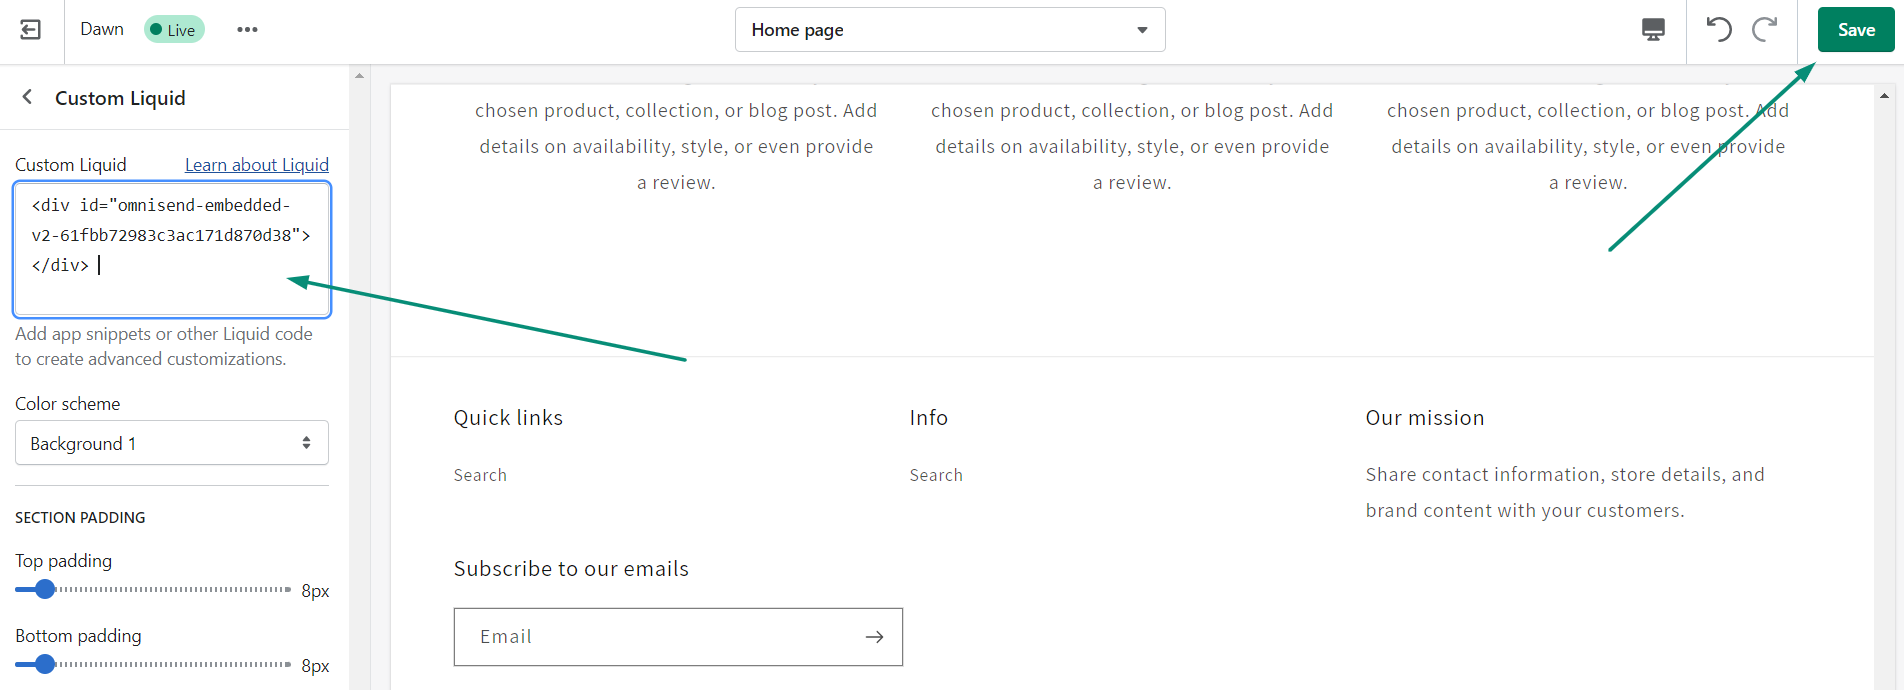Click the Live status badge next to Dawn
The image size is (1904, 690).
pyautogui.click(x=174, y=29)
